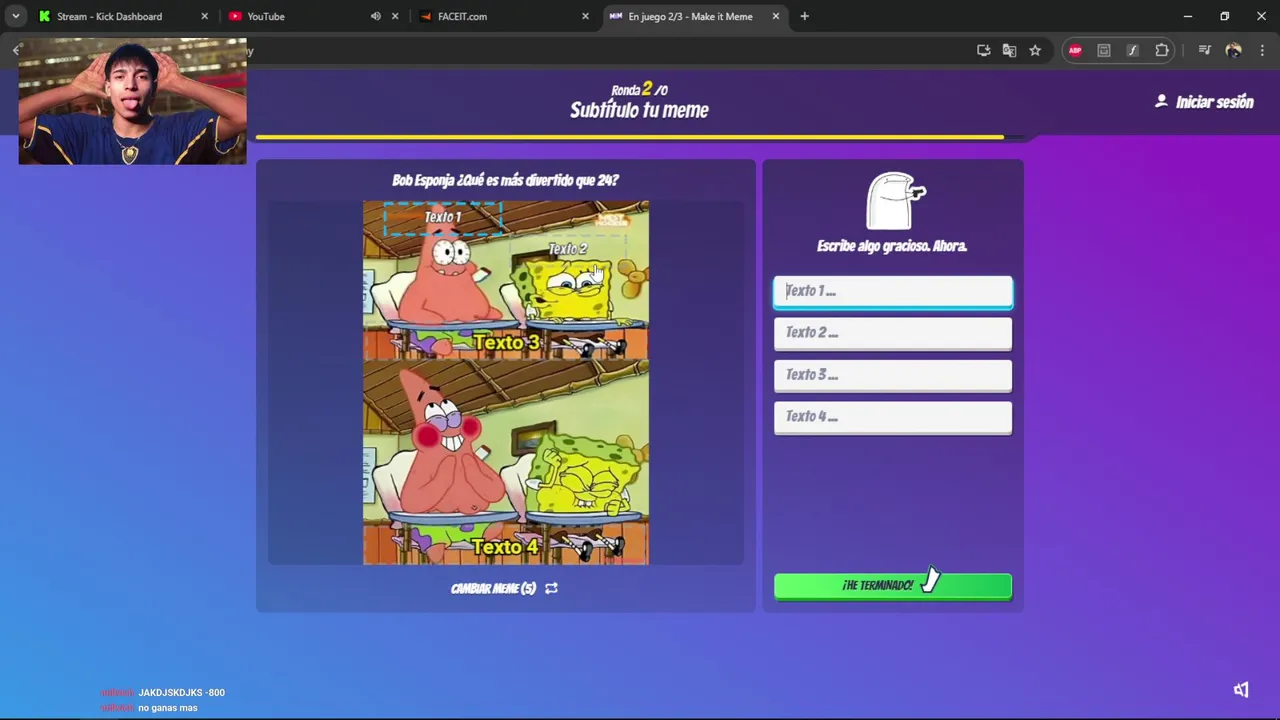Click the streamer webcam overlay
The width and height of the screenshot is (1280, 720).
point(132,102)
